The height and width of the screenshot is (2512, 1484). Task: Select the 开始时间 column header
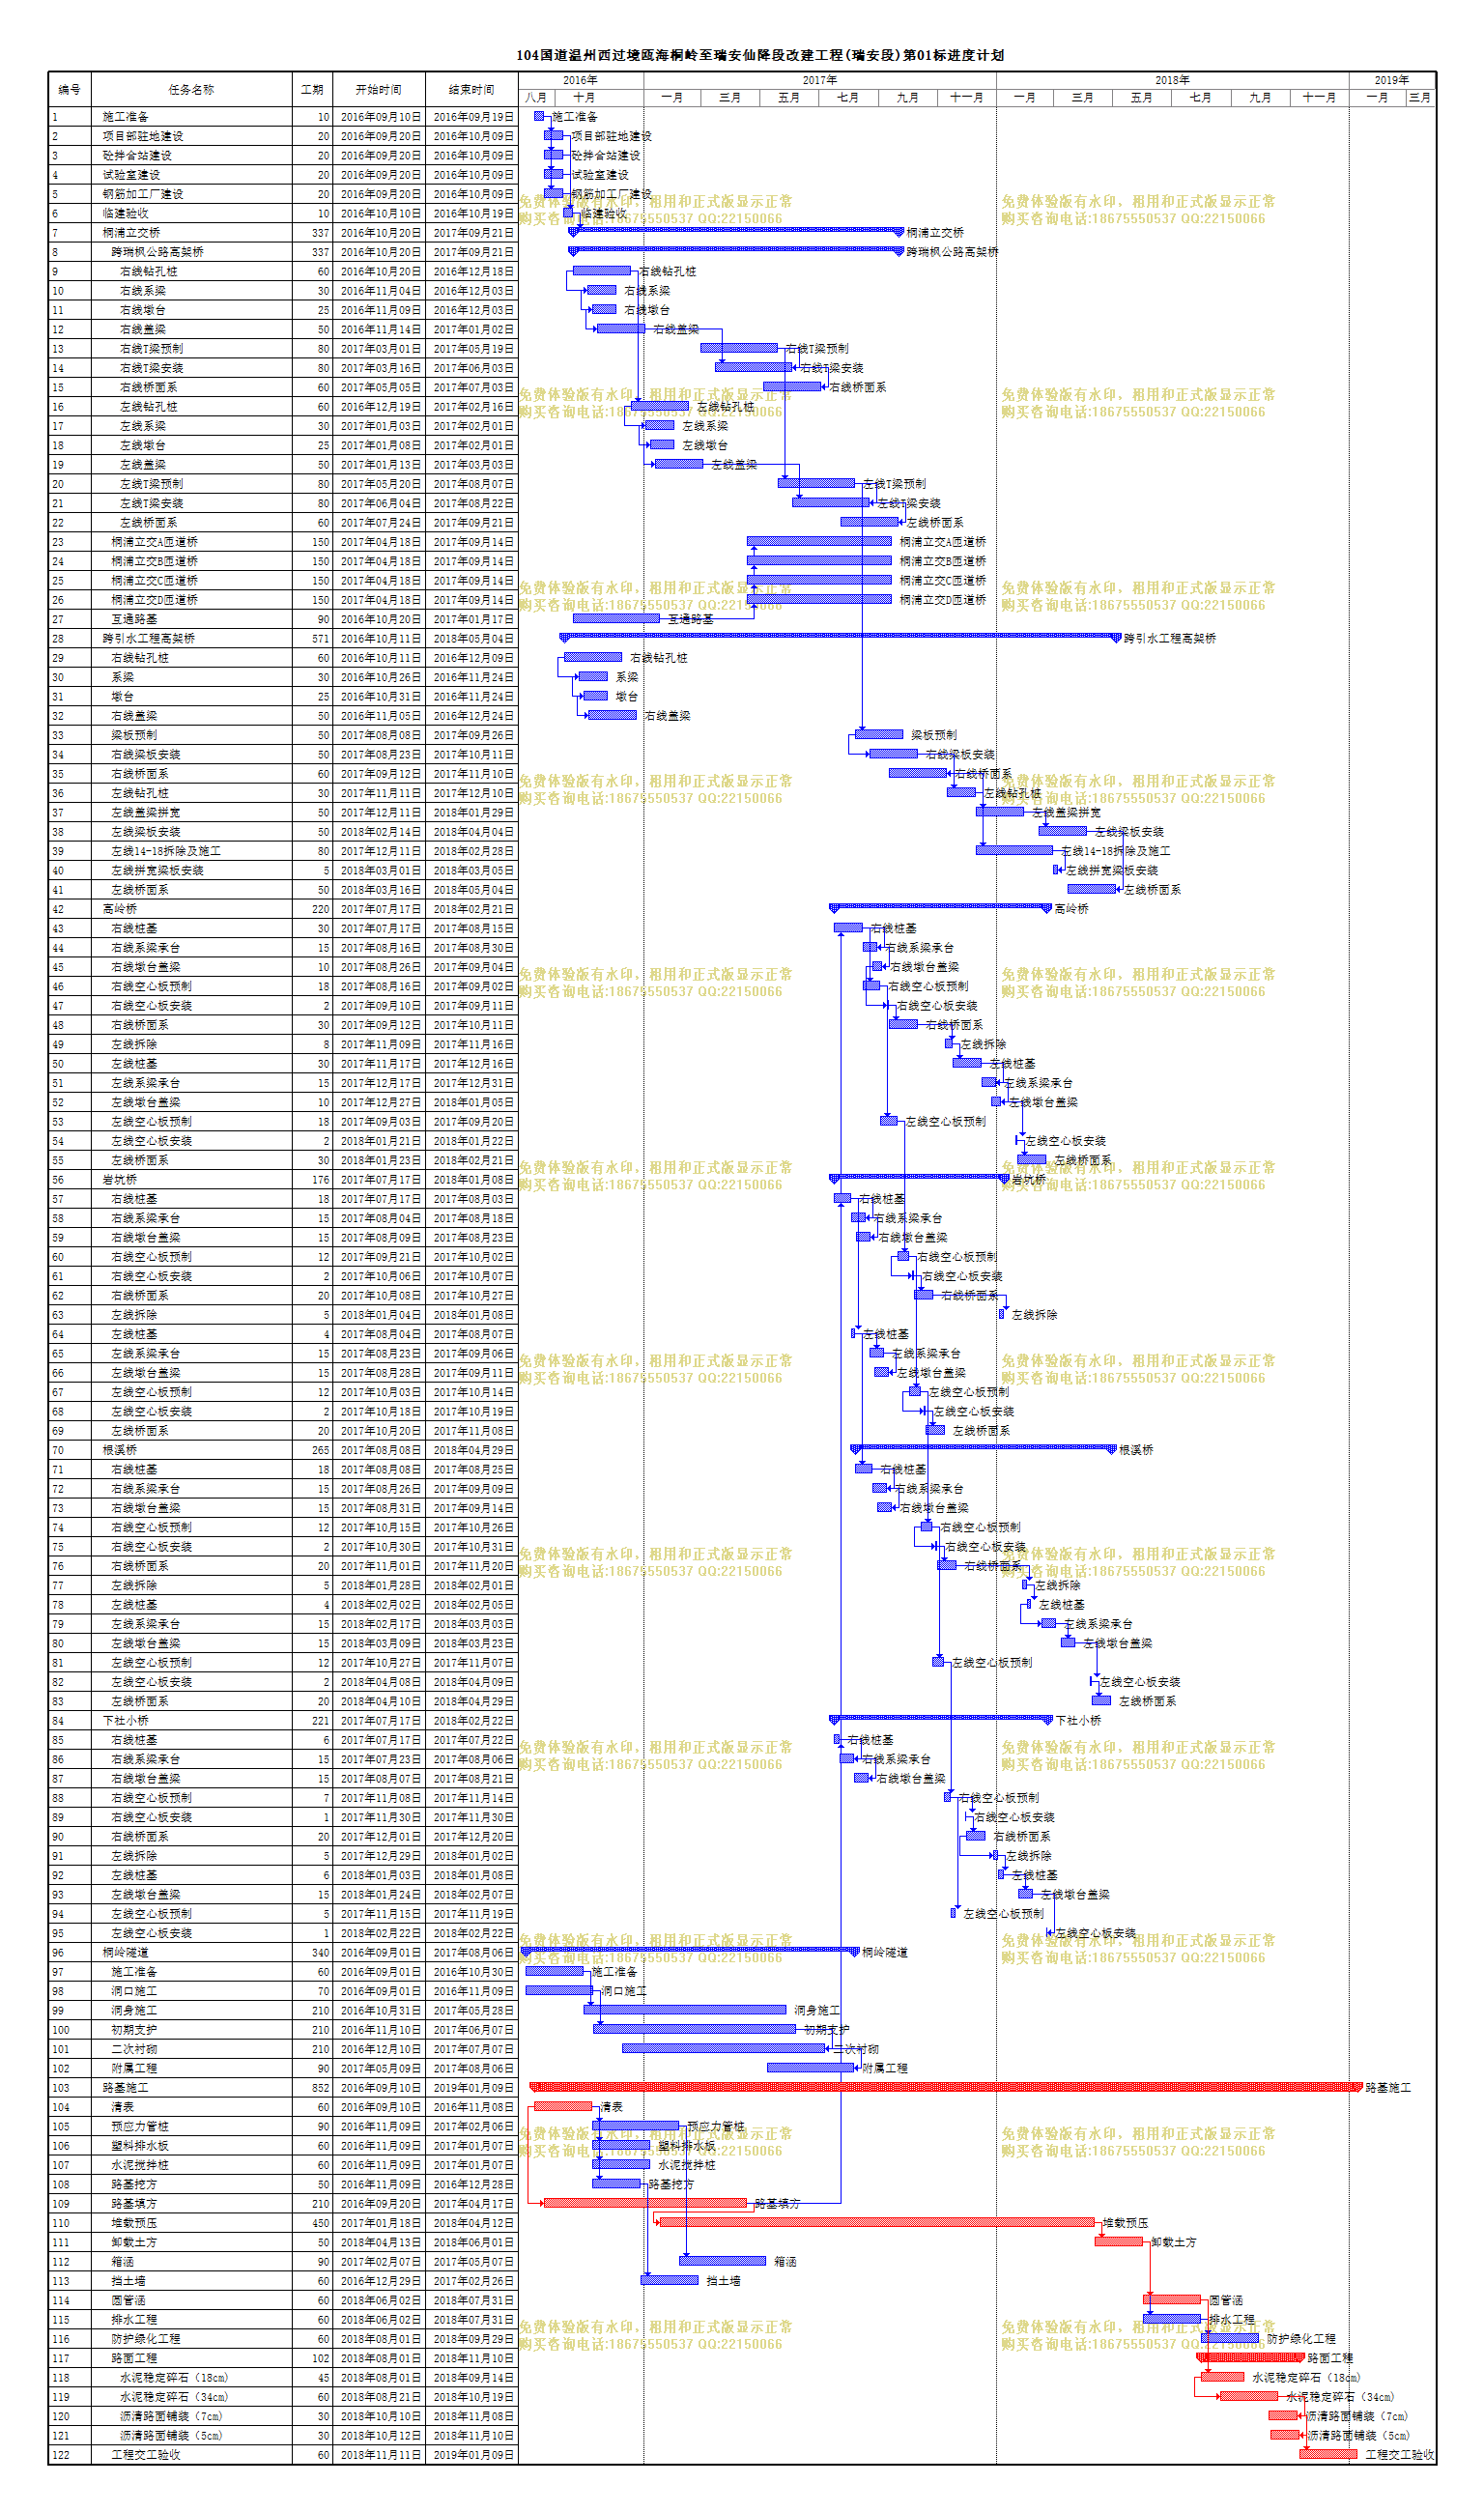click(x=378, y=89)
